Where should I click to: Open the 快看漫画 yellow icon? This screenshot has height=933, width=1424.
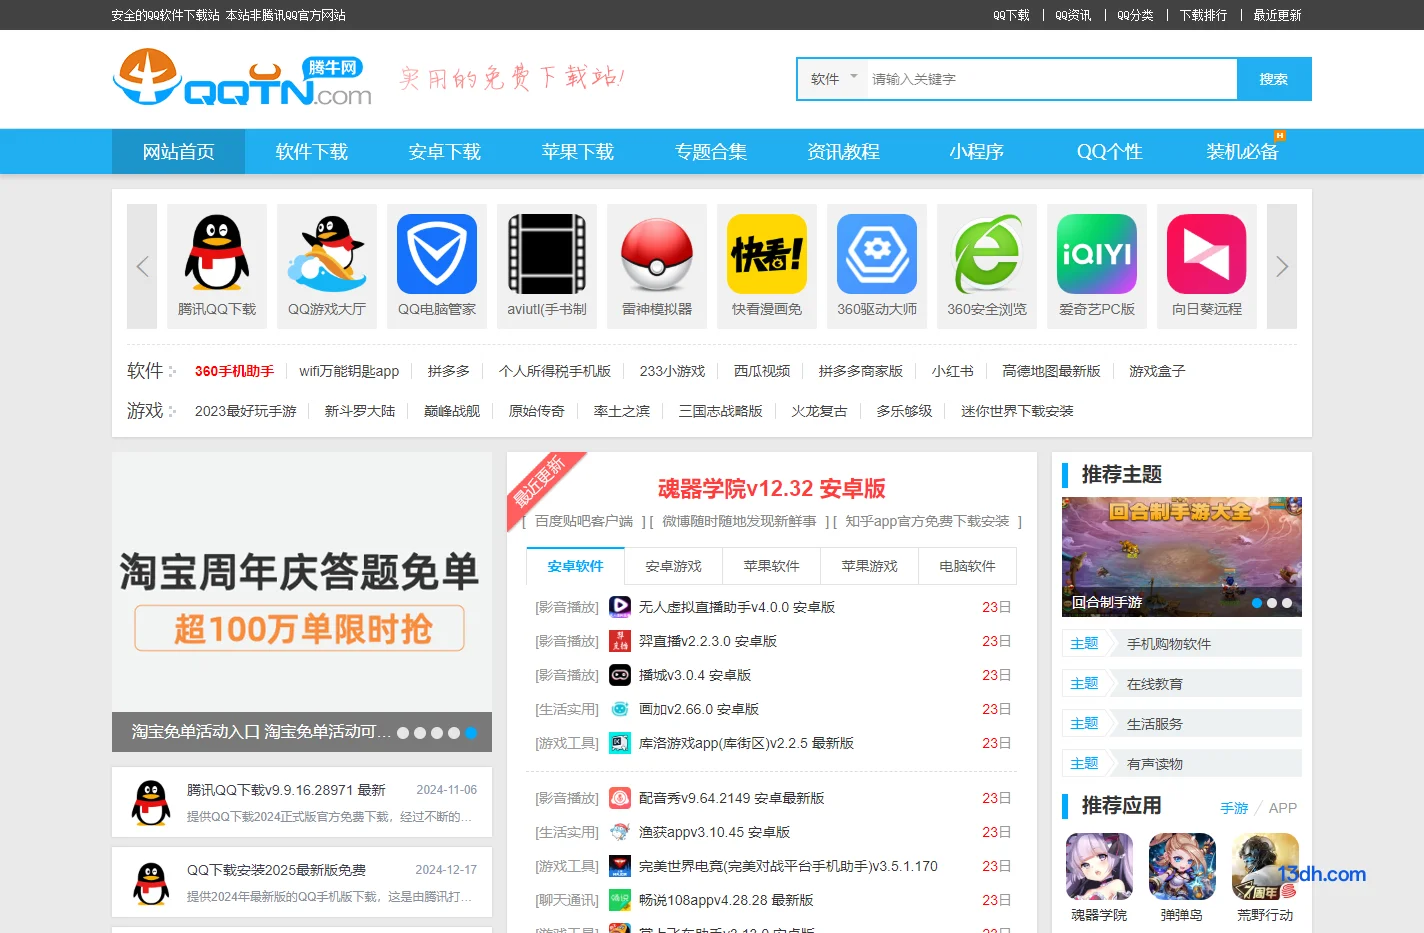tap(767, 254)
